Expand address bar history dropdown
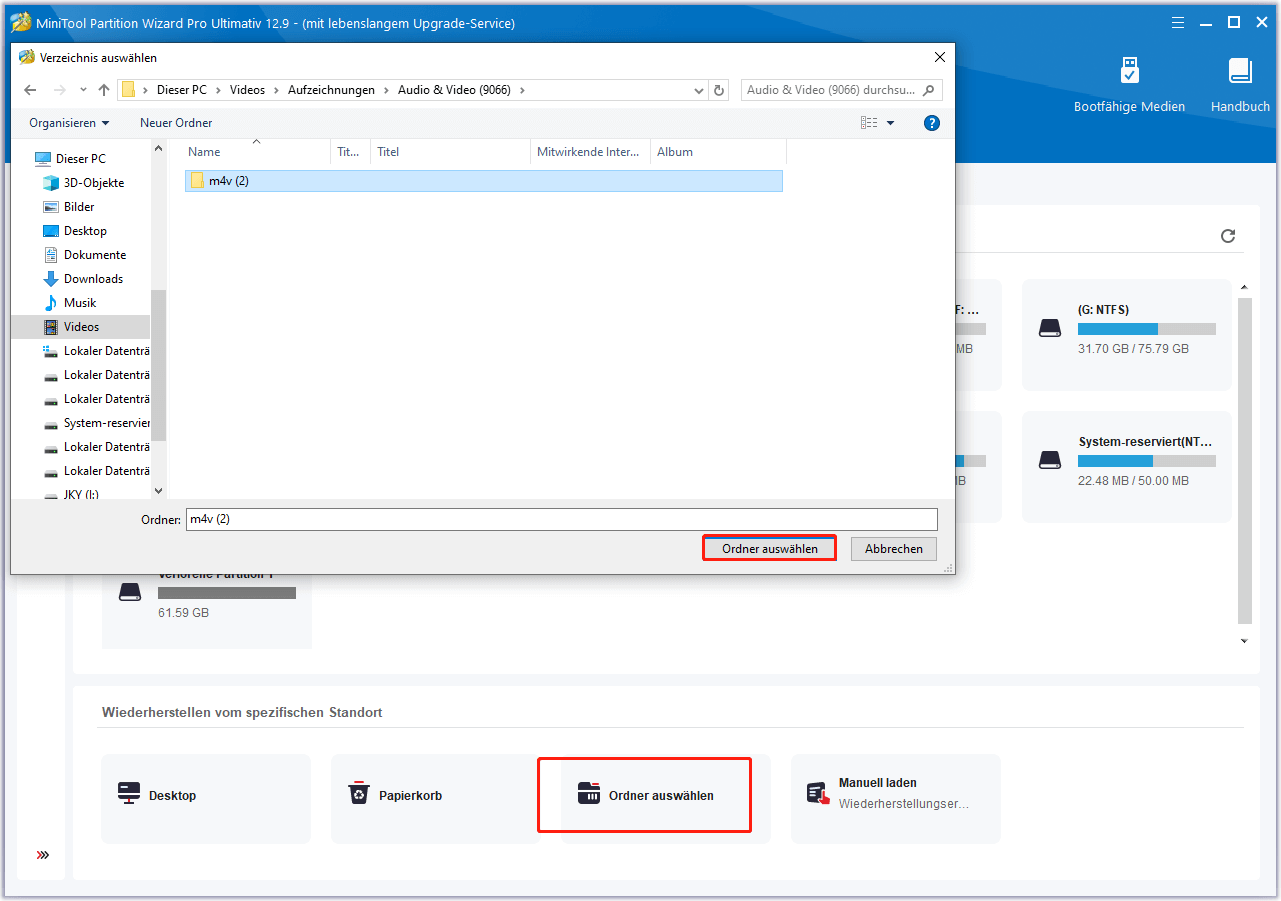The image size is (1281, 901). pyautogui.click(x=699, y=90)
